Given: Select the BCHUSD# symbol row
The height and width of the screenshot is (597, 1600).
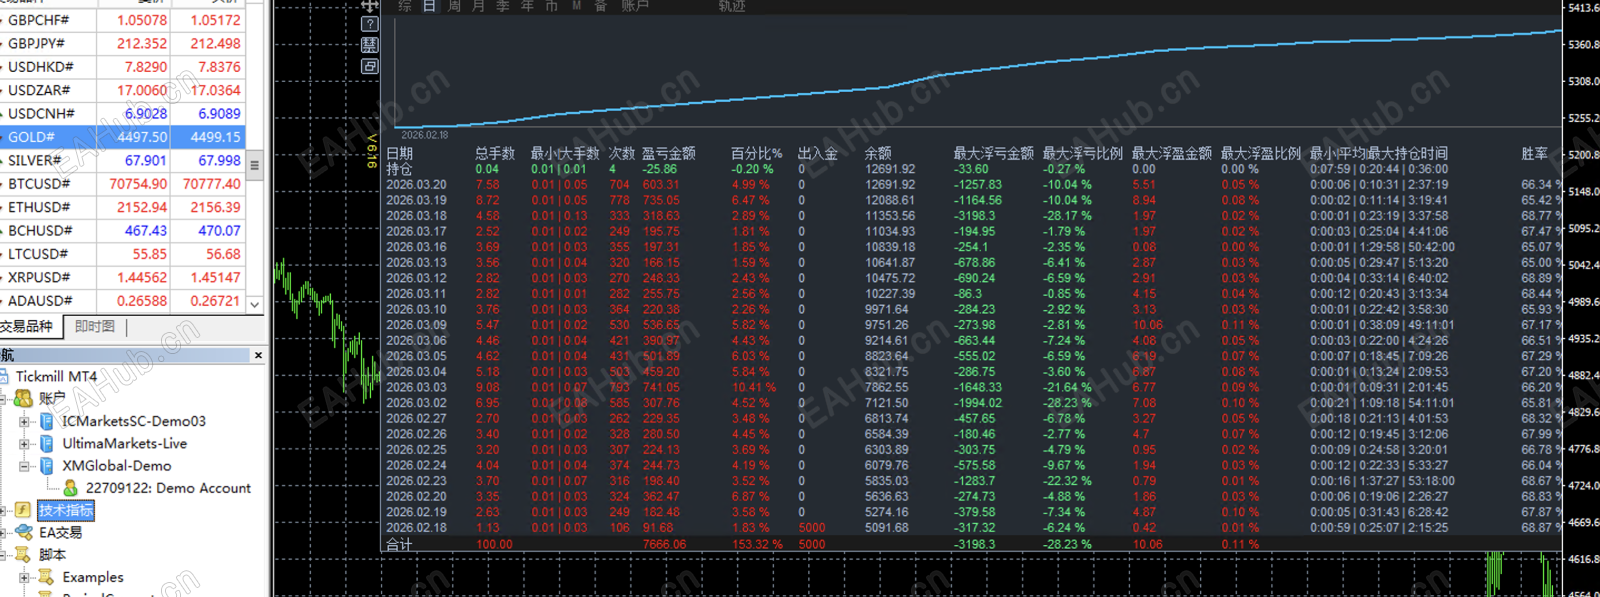Looking at the screenshot, I should 122,230.
